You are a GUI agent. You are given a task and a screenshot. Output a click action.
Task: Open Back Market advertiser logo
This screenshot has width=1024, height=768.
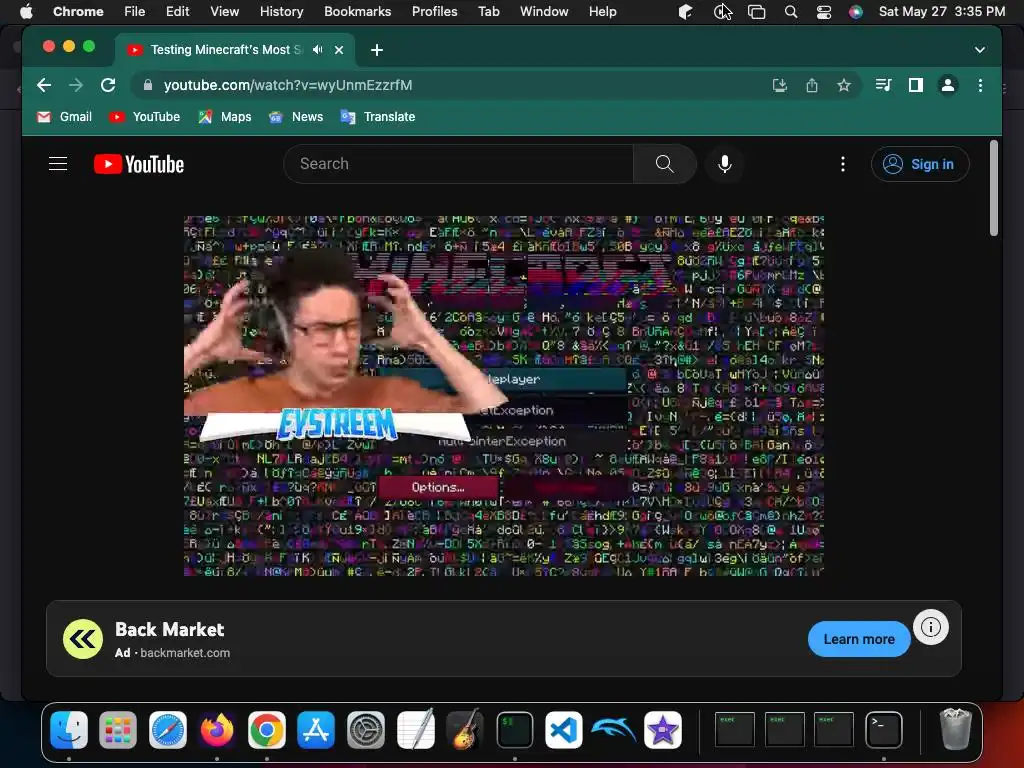(x=83, y=639)
